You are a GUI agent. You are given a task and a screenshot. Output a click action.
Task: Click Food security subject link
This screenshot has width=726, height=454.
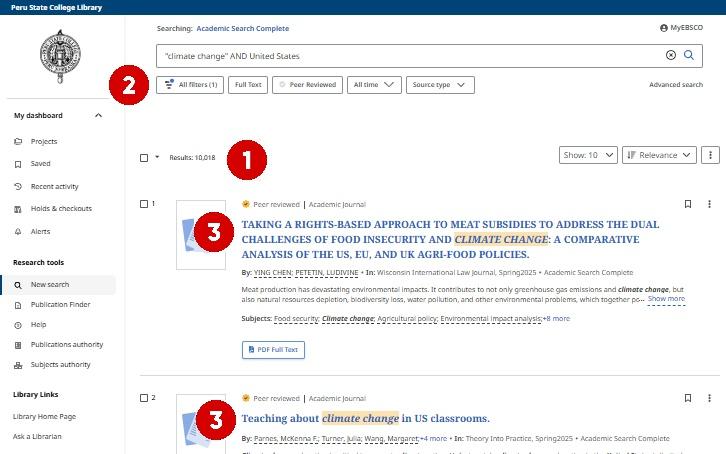click(296, 319)
